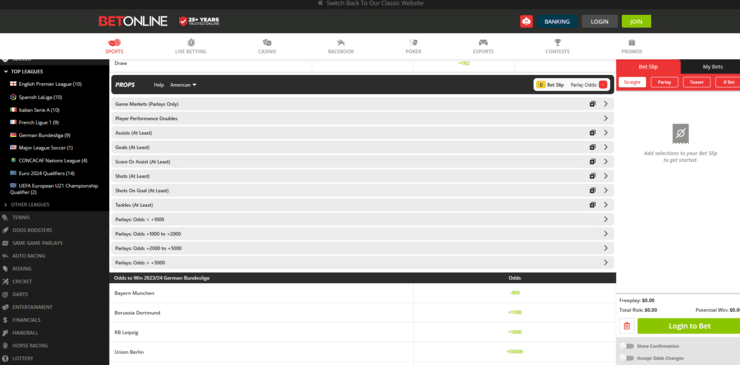Expand Player Performance Doubles row chevron
The image size is (740, 365).
[605, 119]
